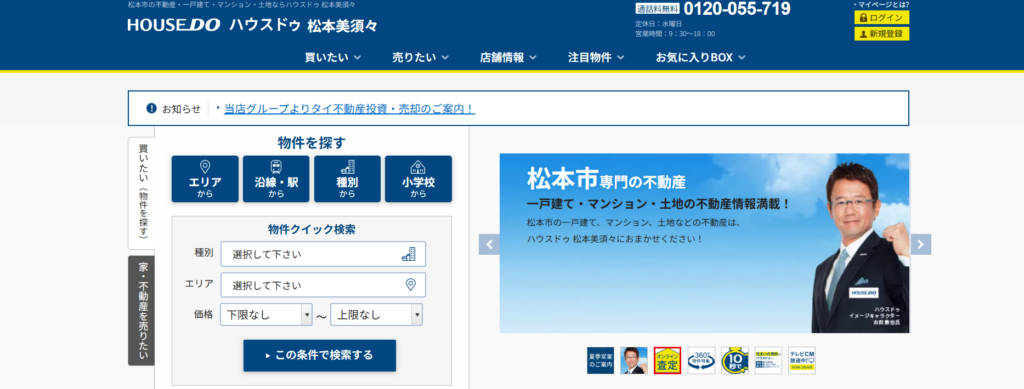Expand the お気に入りBOX menu
The image size is (1024, 389).
tap(700, 57)
